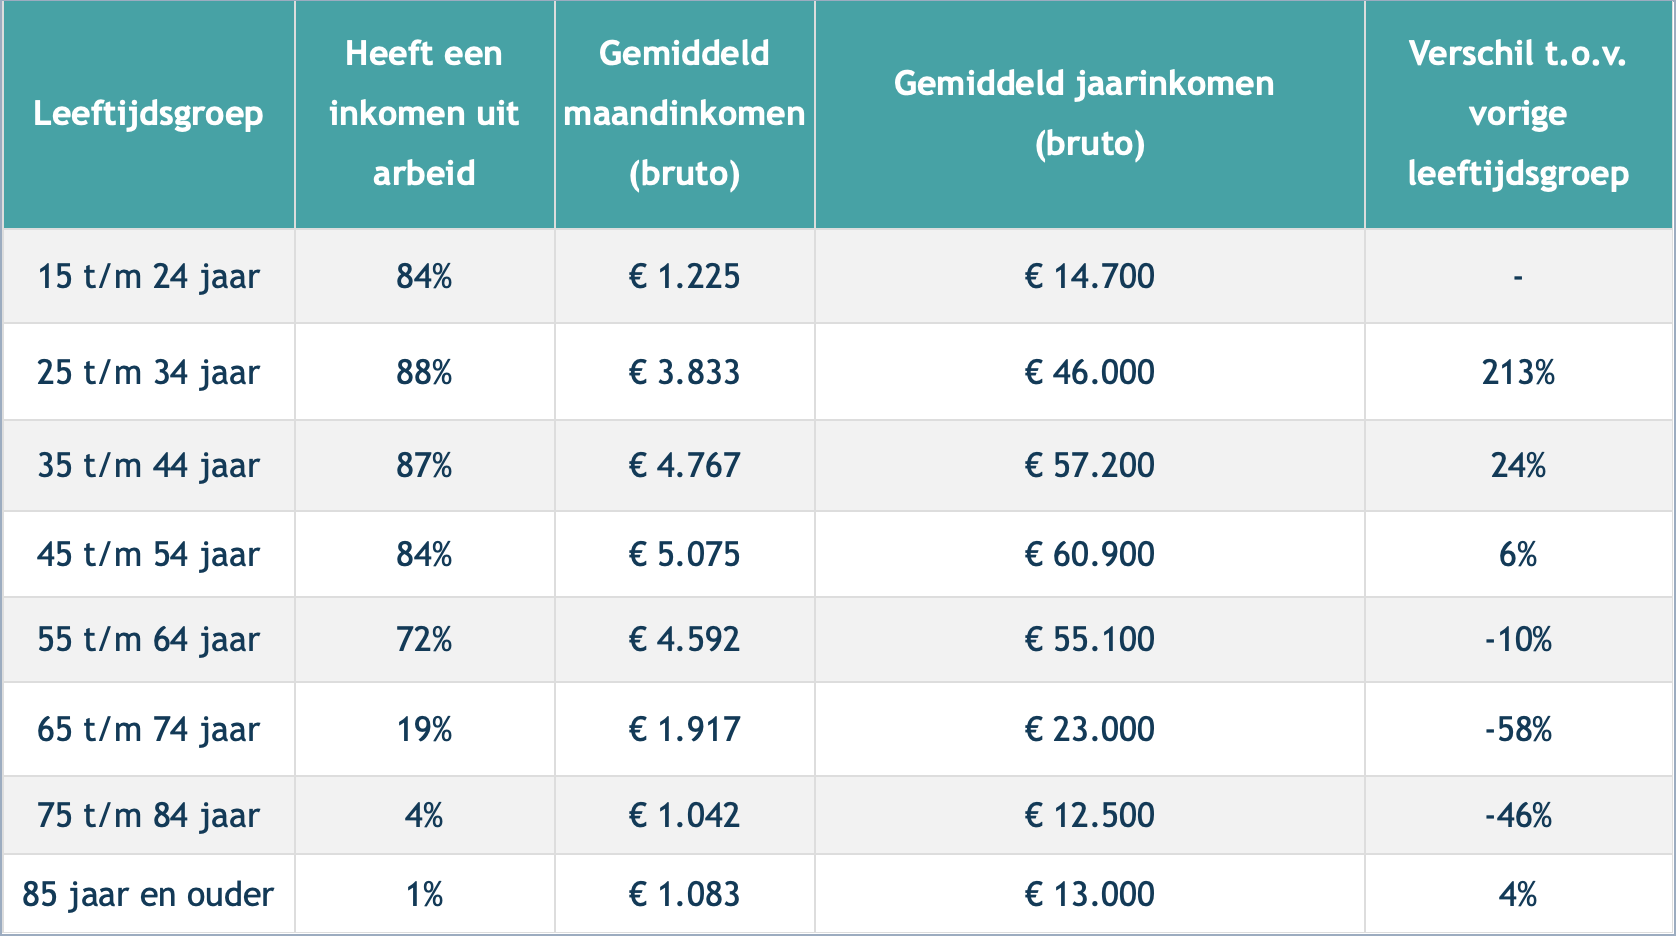Viewport: 1676px width, 936px height.
Task: Select the 85 jaar en ouder row label
Action: 148,894
